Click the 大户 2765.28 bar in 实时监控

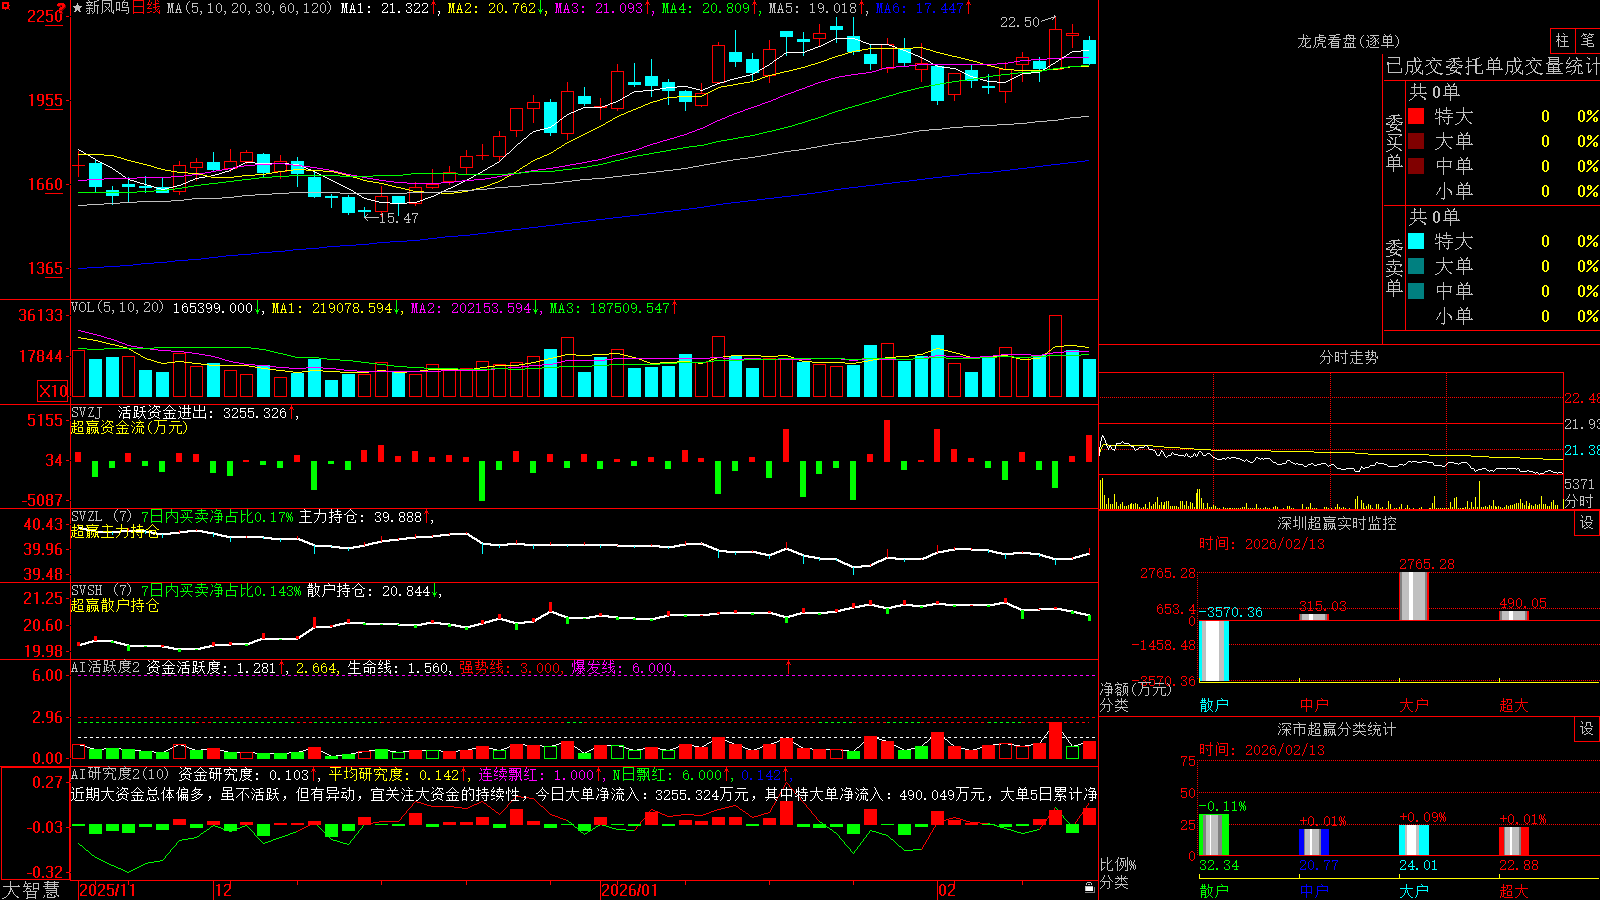pyautogui.click(x=1414, y=596)
